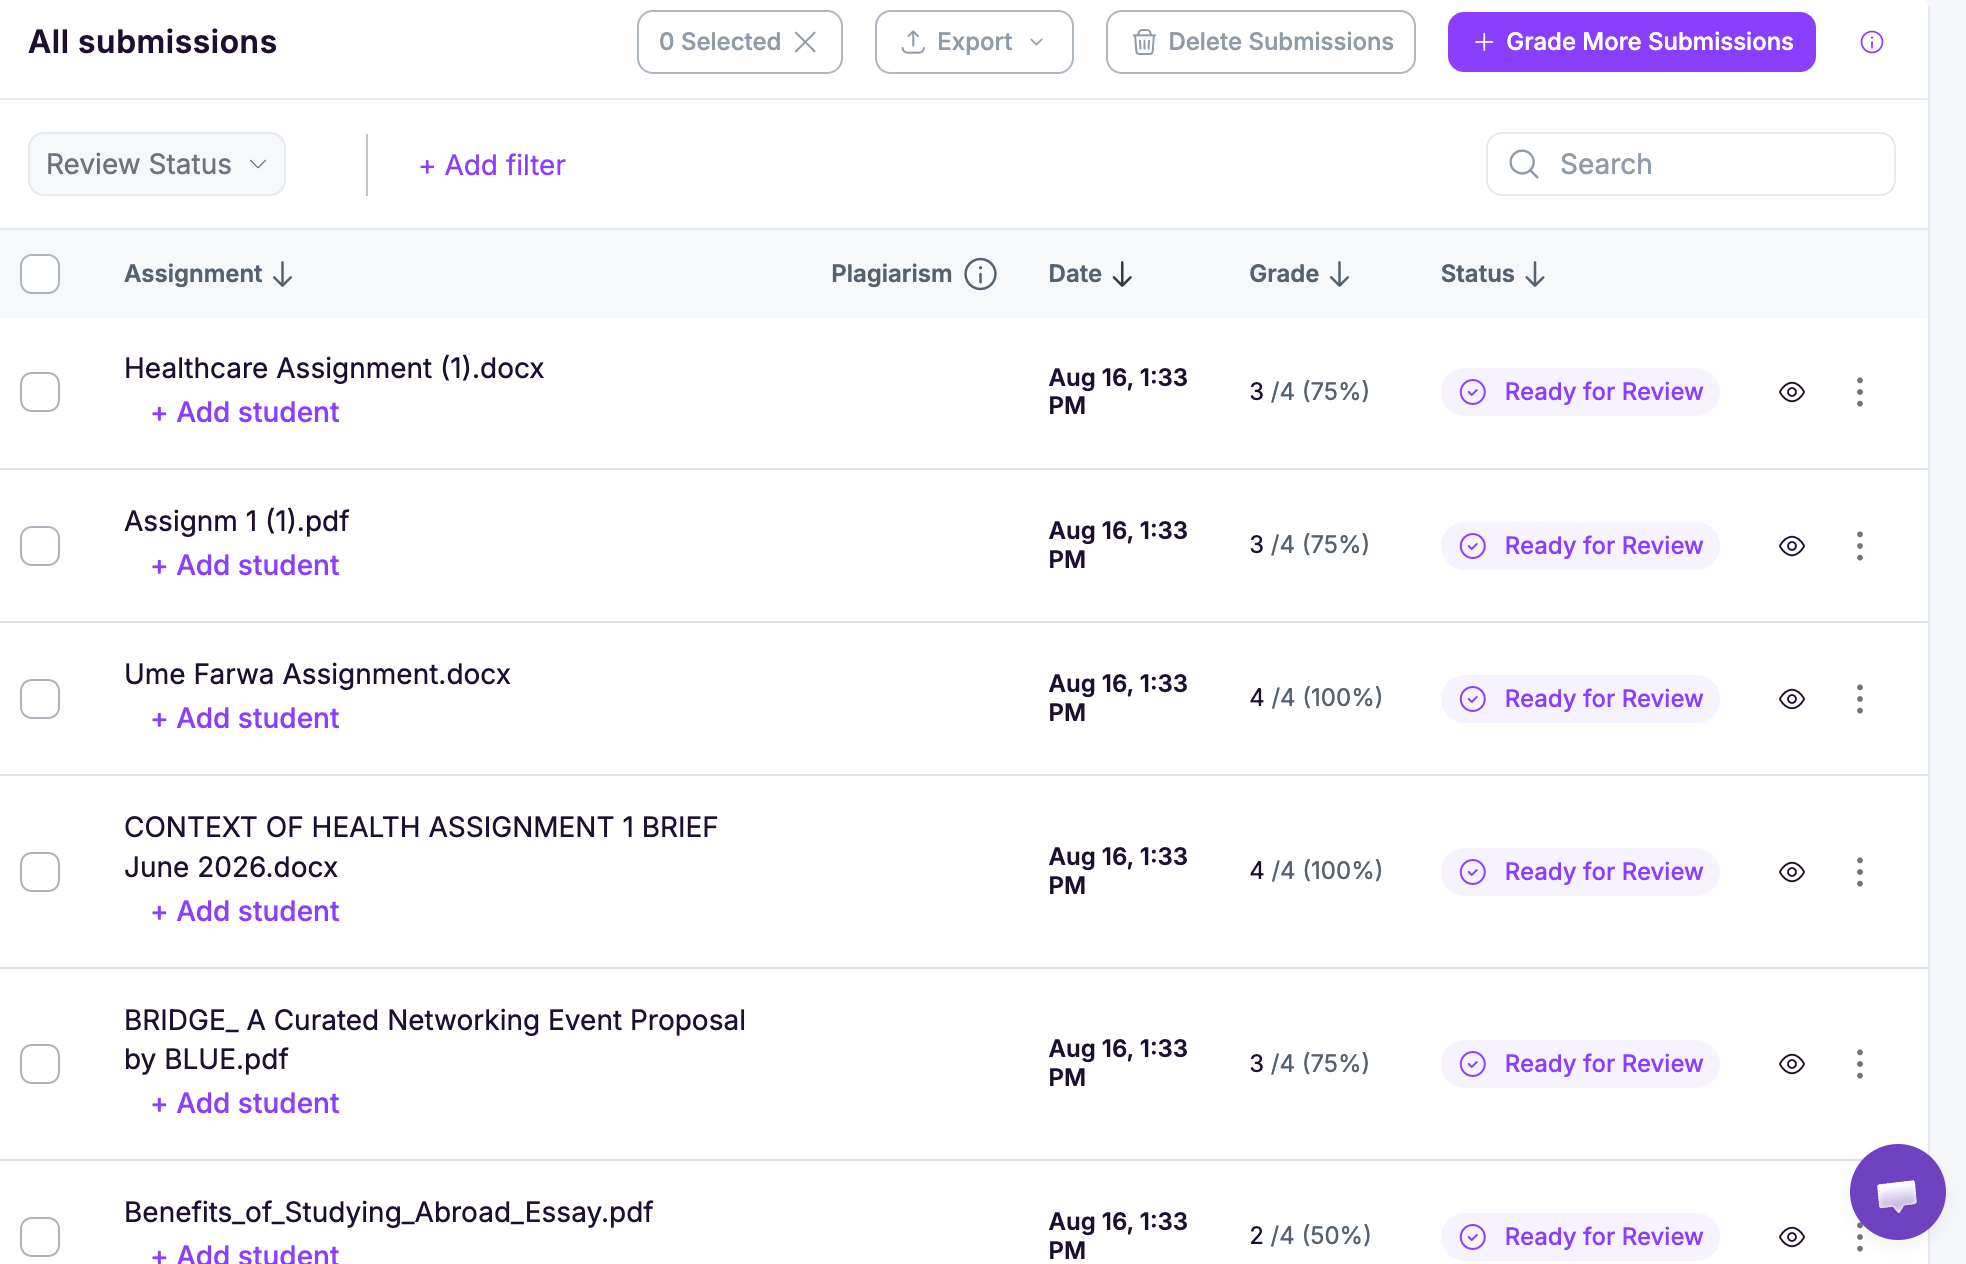Viewport: 1966px width, 1264px height.
Task: Open Benefits_of_Studying_Abroad_Essay.pdf submission
Action: (388, 1212)
